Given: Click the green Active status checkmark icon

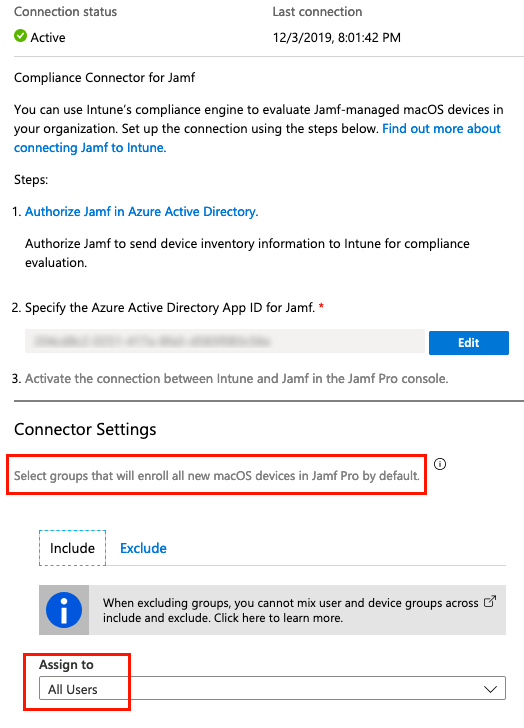Looking at the screenshot, I should pyautogui.click(x=20, y=36).
